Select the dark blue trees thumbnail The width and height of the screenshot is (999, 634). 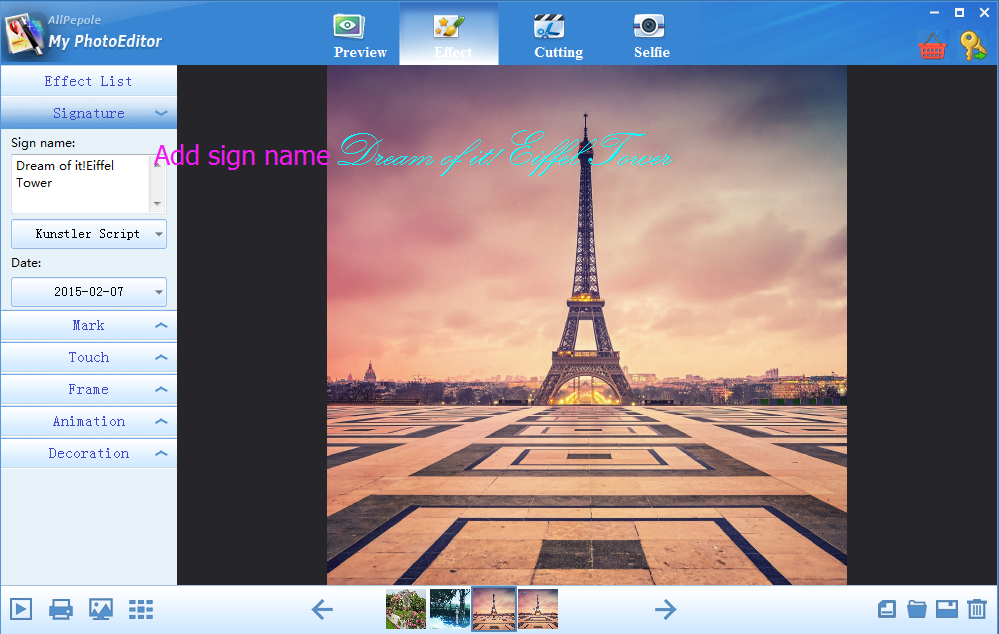tap(450, 609)
